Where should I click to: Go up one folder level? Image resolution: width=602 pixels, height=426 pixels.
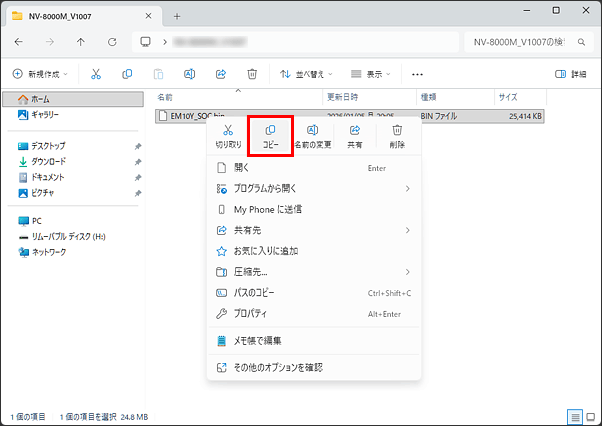tap(81, 42)
